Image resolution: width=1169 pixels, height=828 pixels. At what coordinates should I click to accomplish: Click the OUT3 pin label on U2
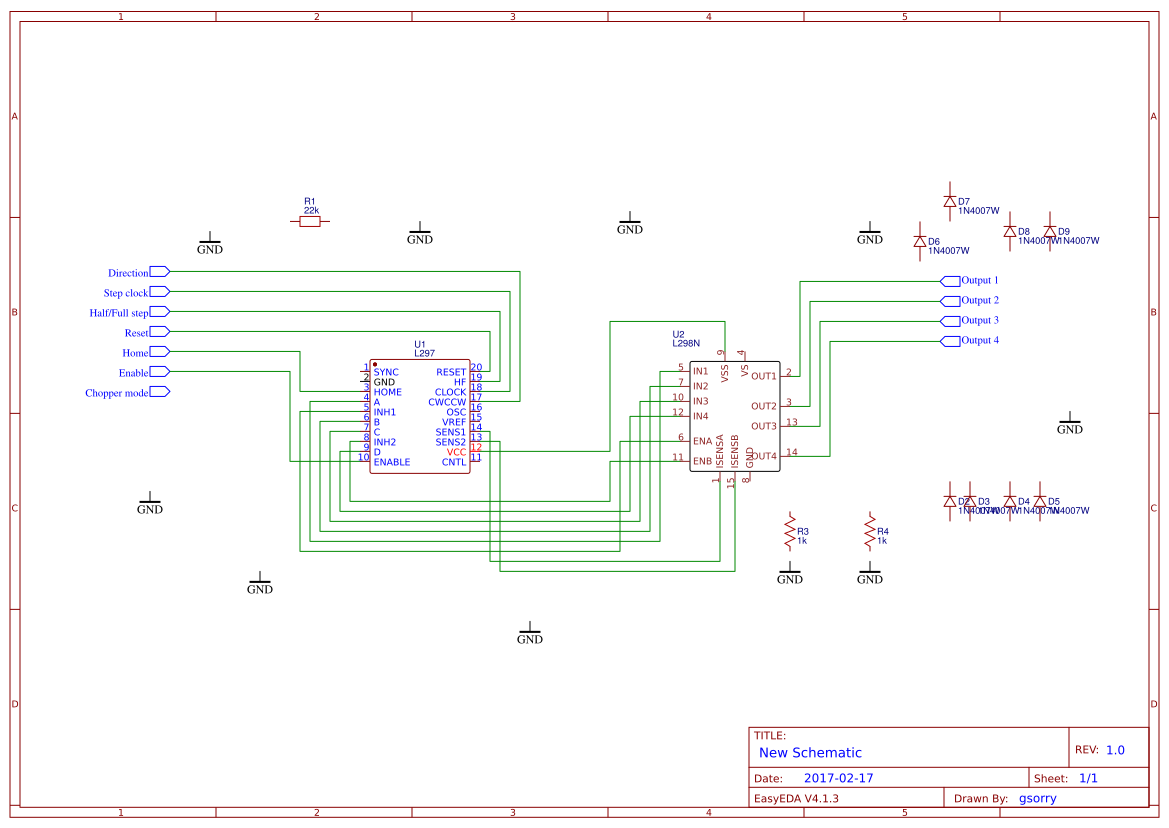(x=763, y=426)
